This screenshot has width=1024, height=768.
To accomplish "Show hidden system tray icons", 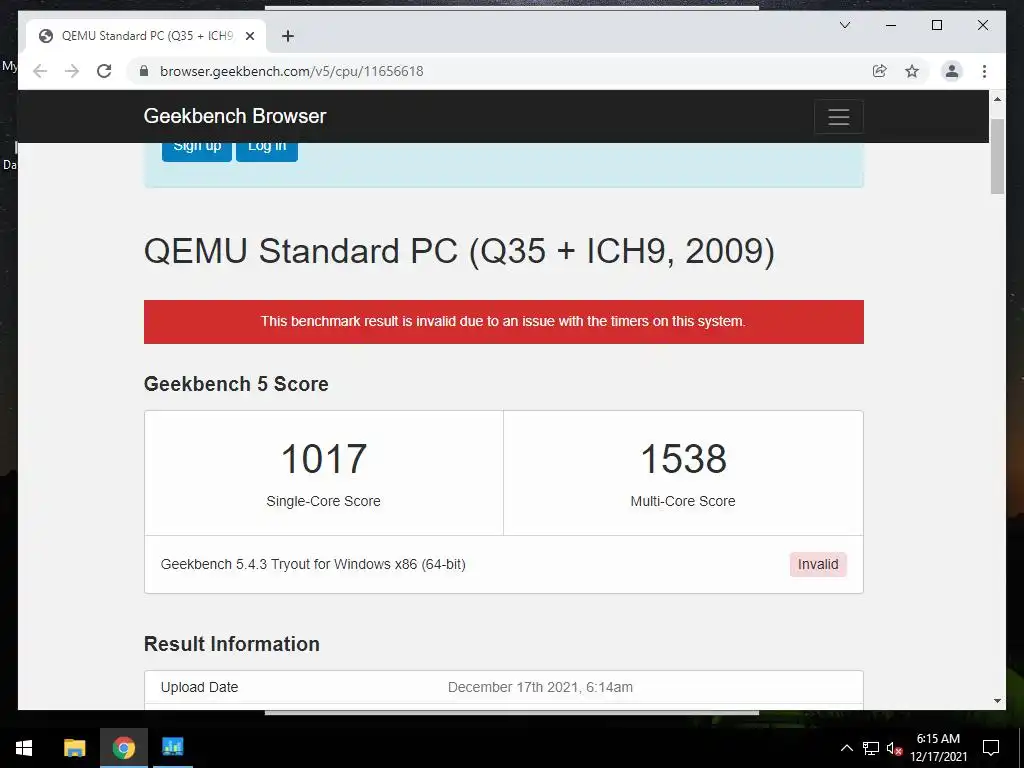I will (846, 748).
